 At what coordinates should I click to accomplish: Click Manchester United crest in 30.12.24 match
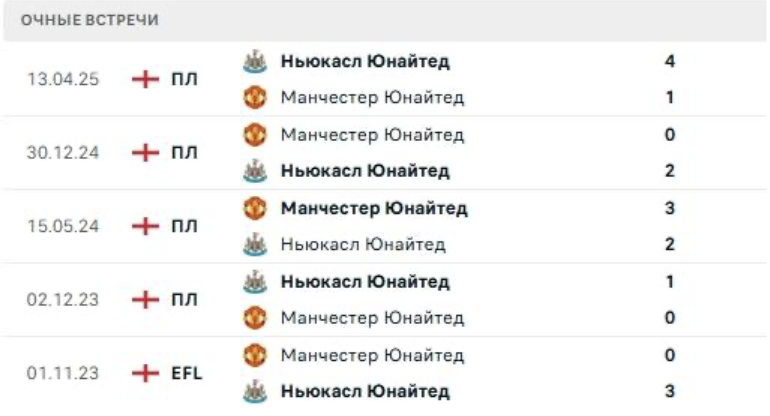(x=255, y=134)
